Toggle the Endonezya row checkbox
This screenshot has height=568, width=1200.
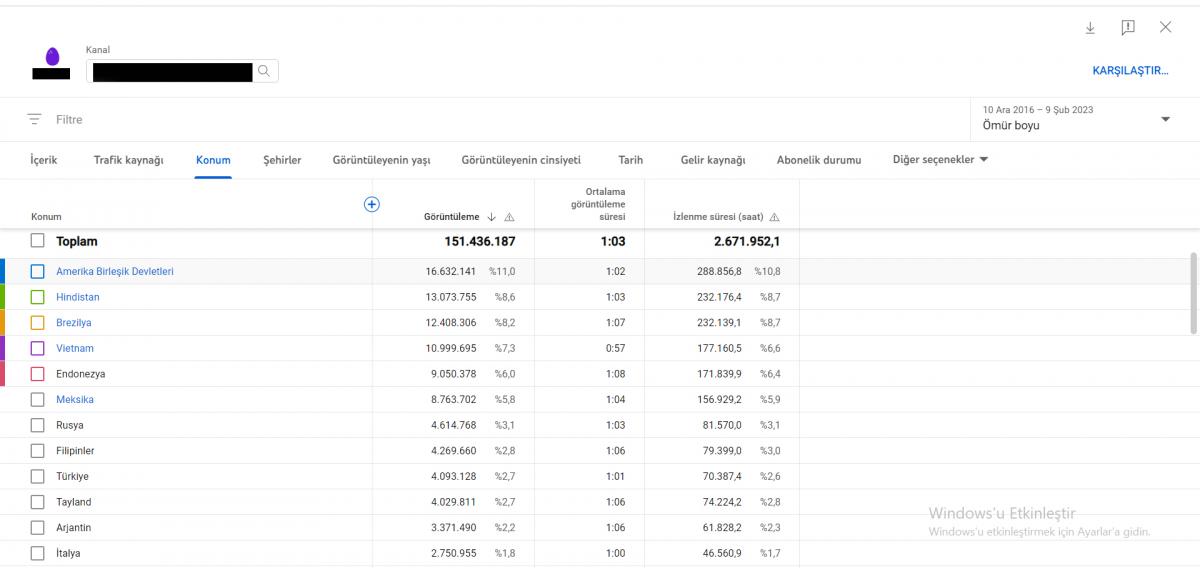coord(37,374)
